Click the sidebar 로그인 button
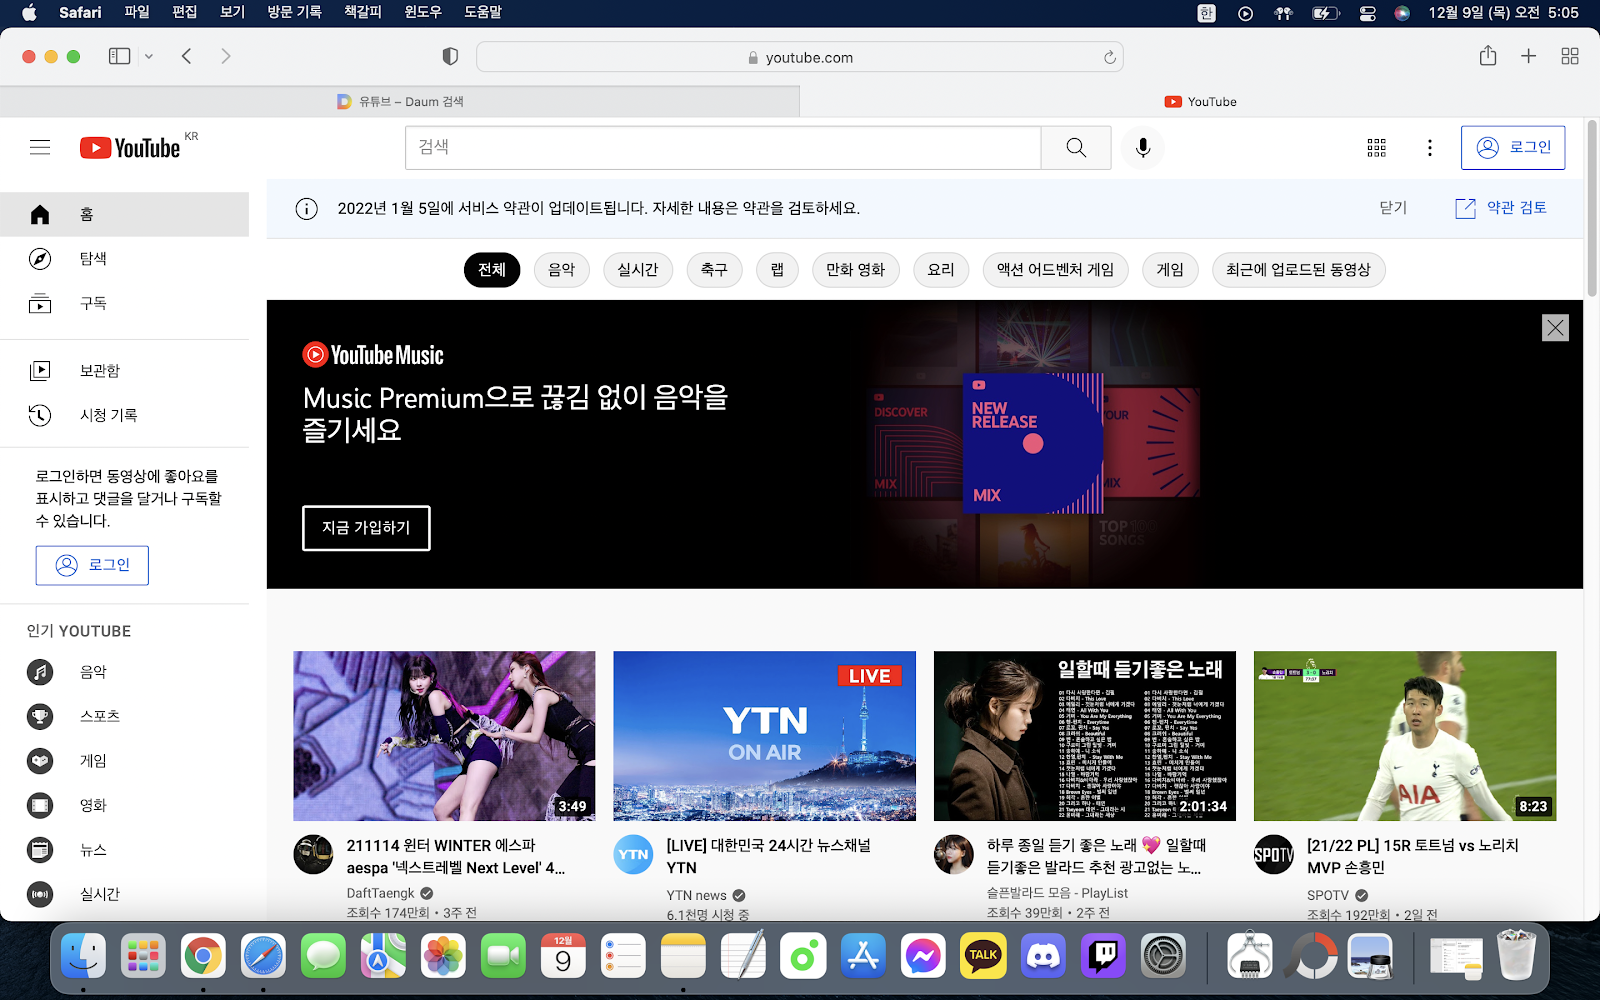Viewport: 1600px width, 1000px height. (92, 565)
